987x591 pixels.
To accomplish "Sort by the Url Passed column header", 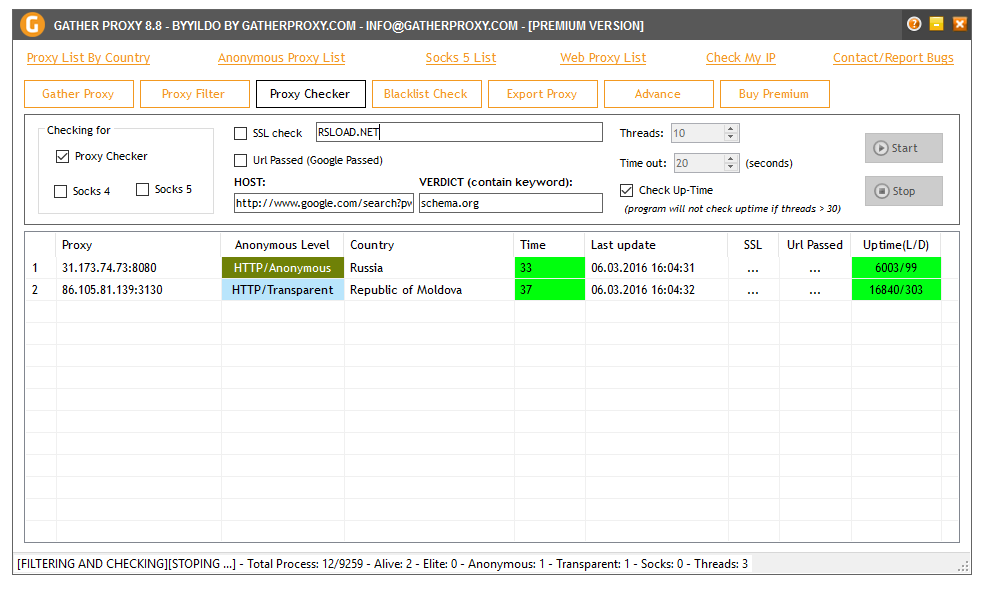I will 815,245.
